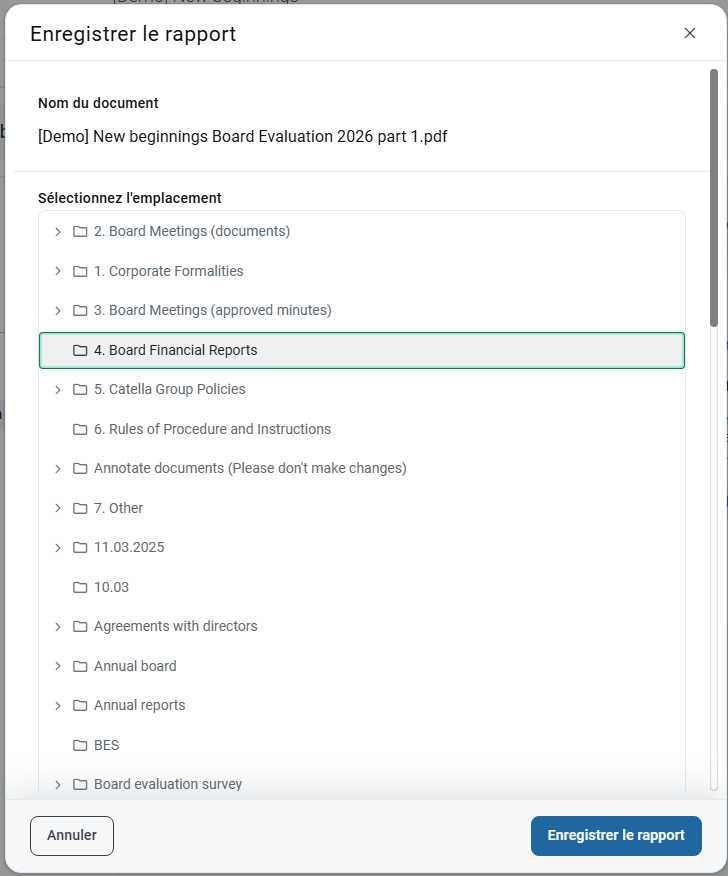Select the Annotate documents folder
Image resolution: width=728 pixels, height=876 pixels.
click(x=250, y=469)
